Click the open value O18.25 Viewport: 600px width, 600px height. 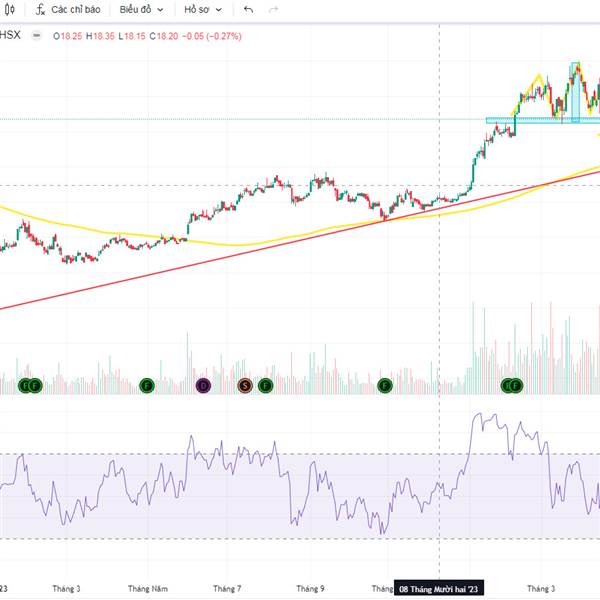(68, 36)
